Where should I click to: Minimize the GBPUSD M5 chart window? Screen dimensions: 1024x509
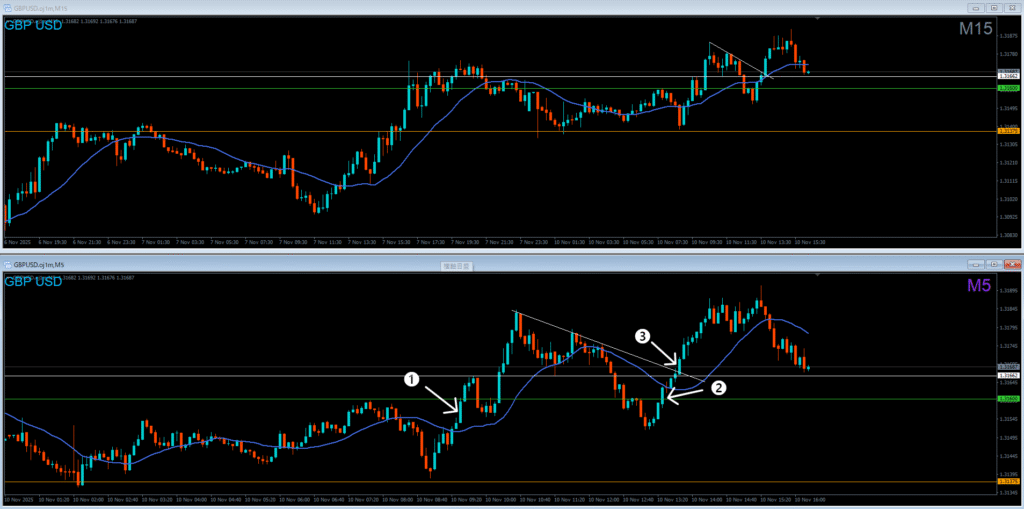click(x=976, y=265)
